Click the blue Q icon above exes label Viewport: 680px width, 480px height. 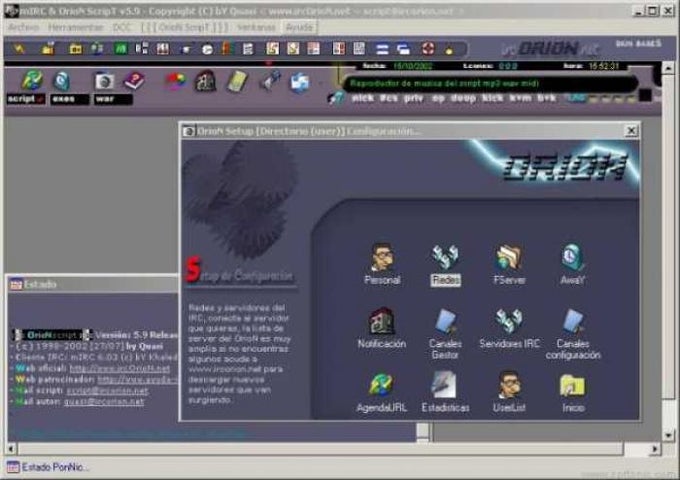click(62, 81)
